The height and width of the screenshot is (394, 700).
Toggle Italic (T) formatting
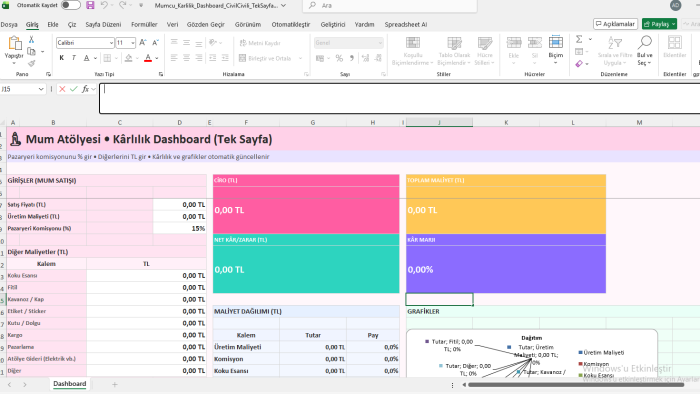74,58
